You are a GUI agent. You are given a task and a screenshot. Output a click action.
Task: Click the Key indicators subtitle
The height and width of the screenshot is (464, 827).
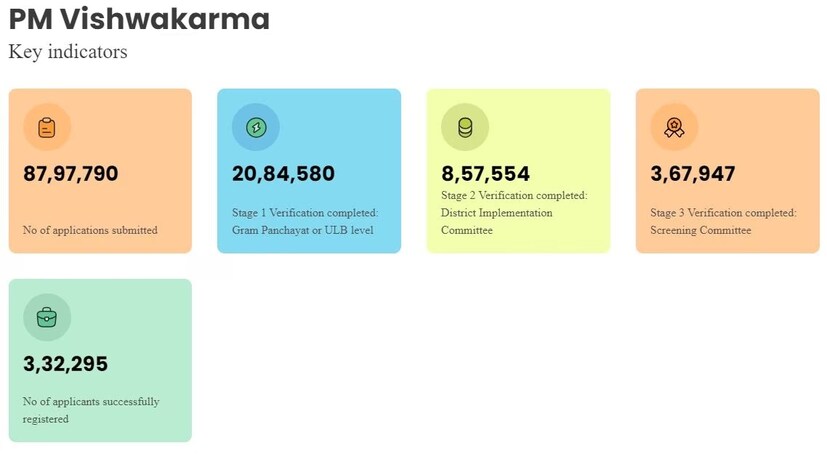[x=68, y=52]
